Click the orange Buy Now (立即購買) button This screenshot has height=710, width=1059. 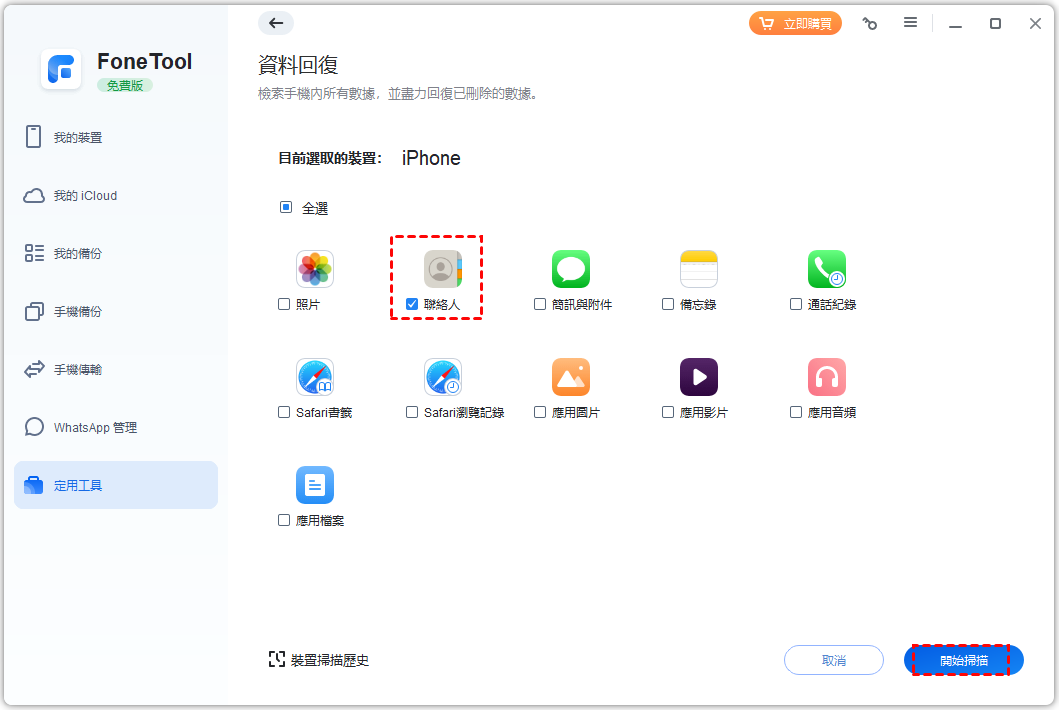pyautogui.click(x=795, y=23)
